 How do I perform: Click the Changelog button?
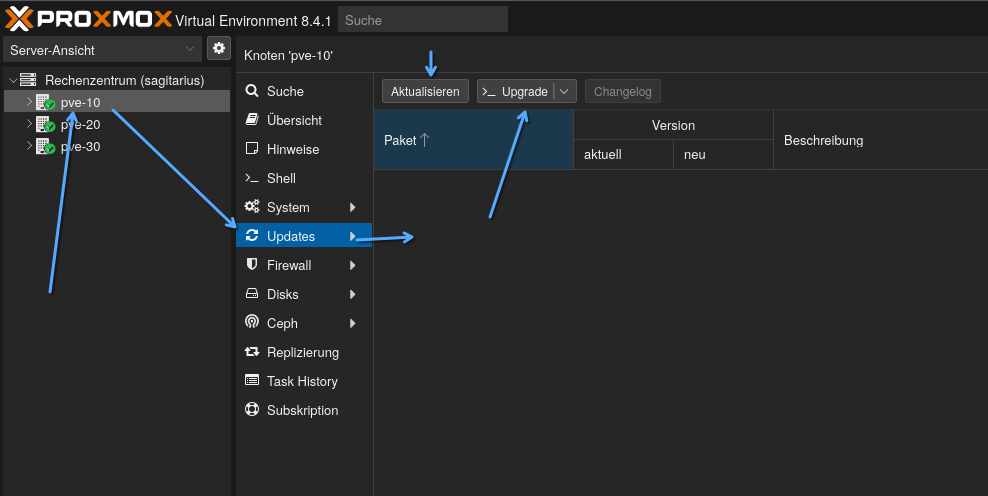[623, 91]
